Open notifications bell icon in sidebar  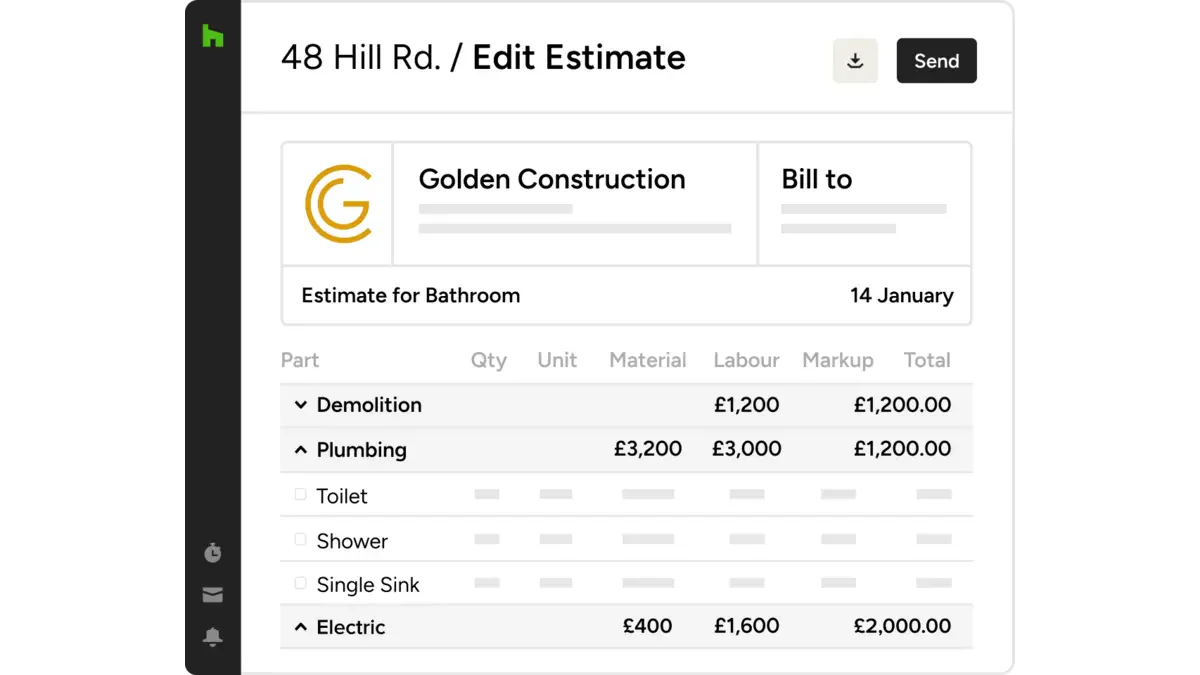pyautogui.click(x=212, y=637)
